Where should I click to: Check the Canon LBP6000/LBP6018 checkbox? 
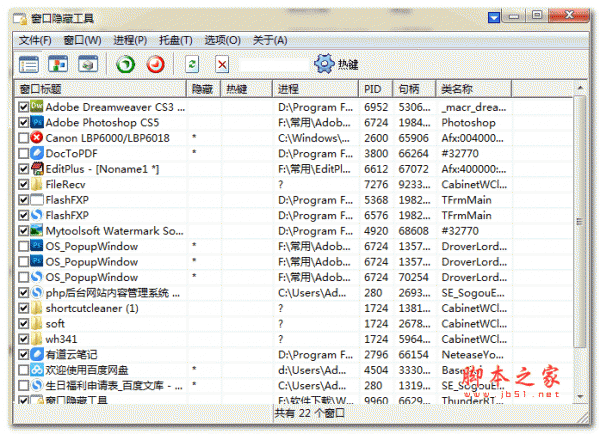[x=23, y=138]
